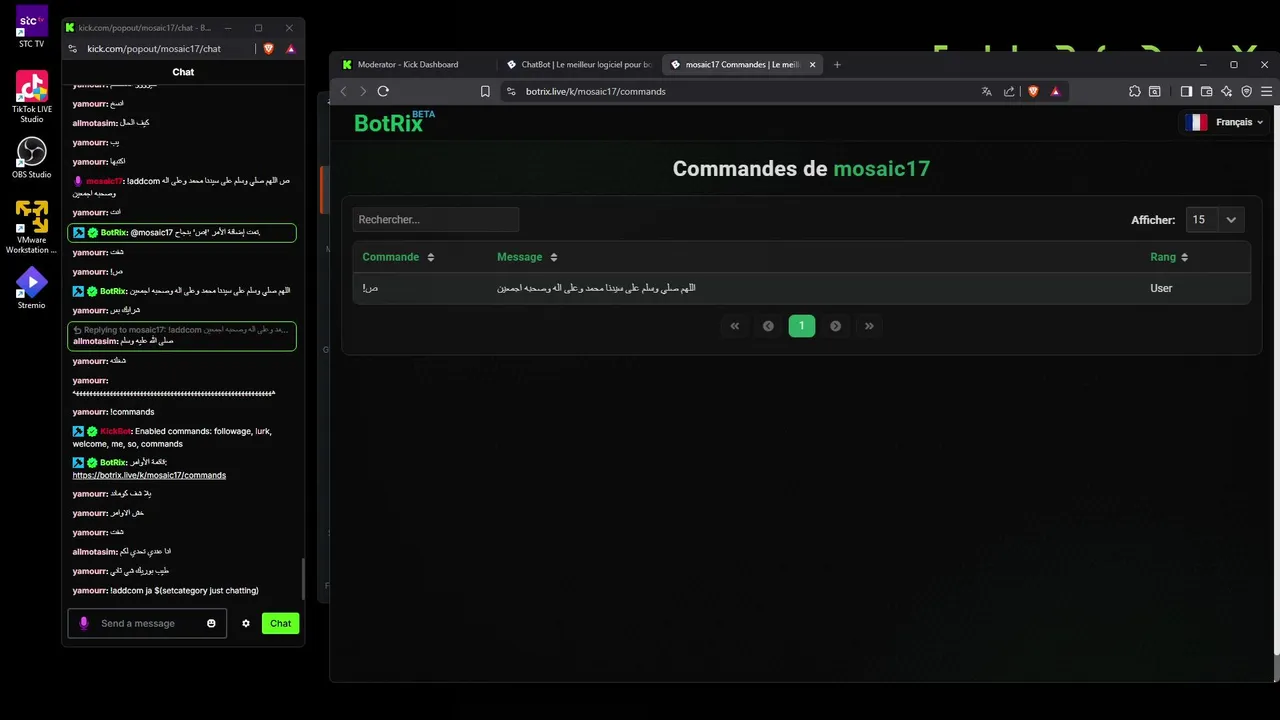Click the green Chat send button
The width and height of the screenshot is (1280, 720).
[280, 623]
